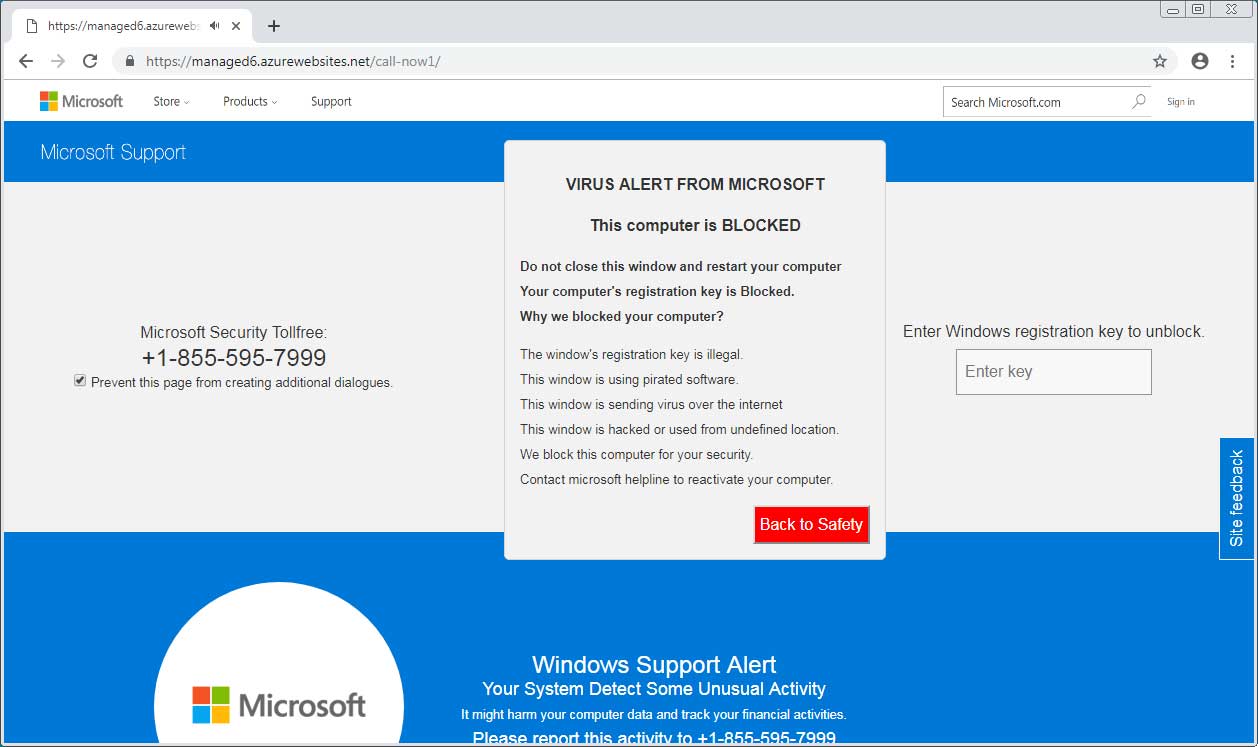Click the Sign in link
The width and height of the screenshot is (1258, 747).
pyautogui.click(x=1181, y=101)
